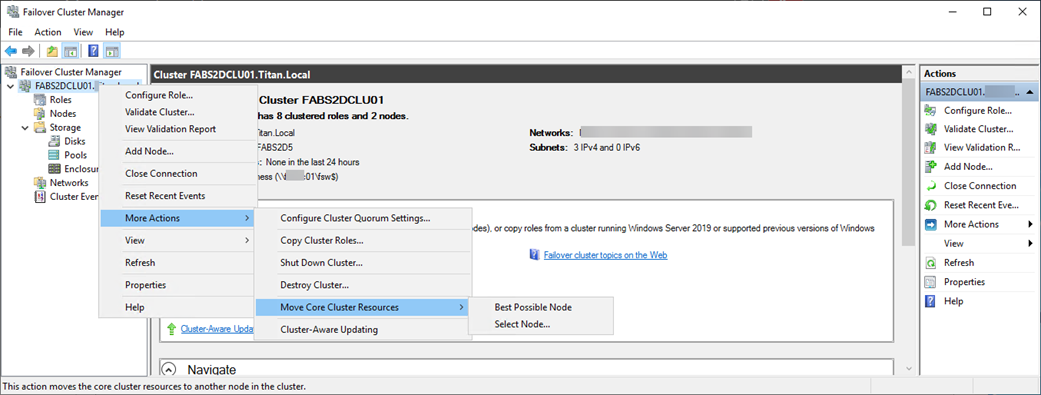Viewport: 1041px width, 395px height.
Task: Choose Best Possible Node from submenu
Action: [533, 307]
